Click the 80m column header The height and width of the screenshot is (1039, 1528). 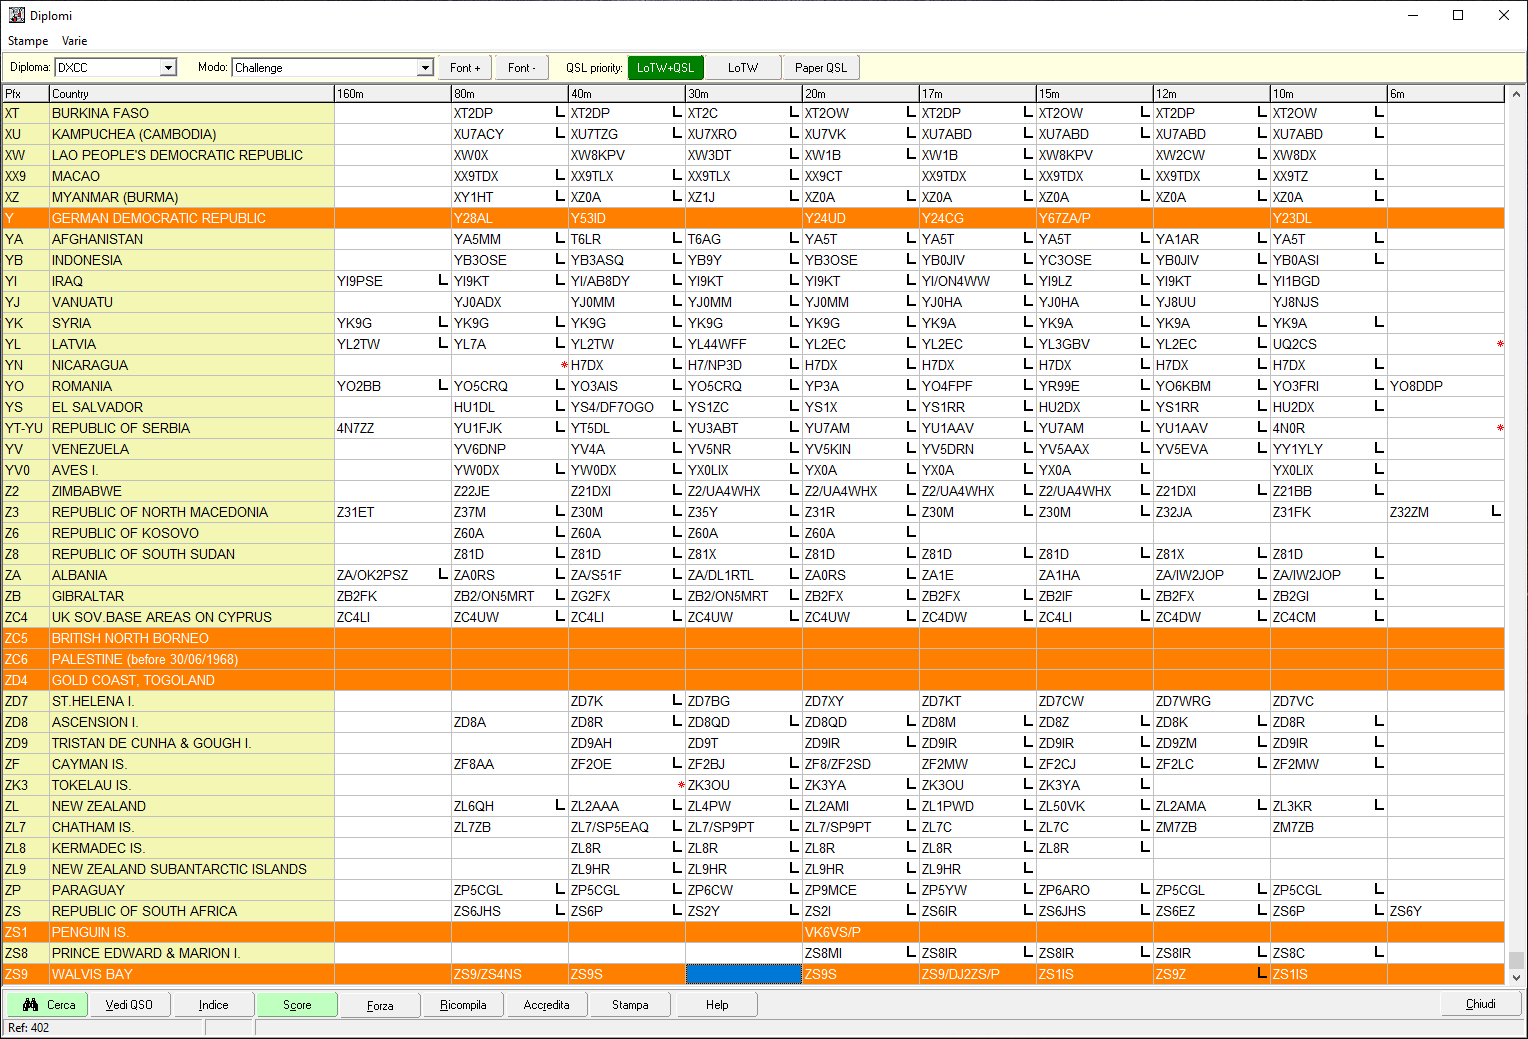pos(510,94)
